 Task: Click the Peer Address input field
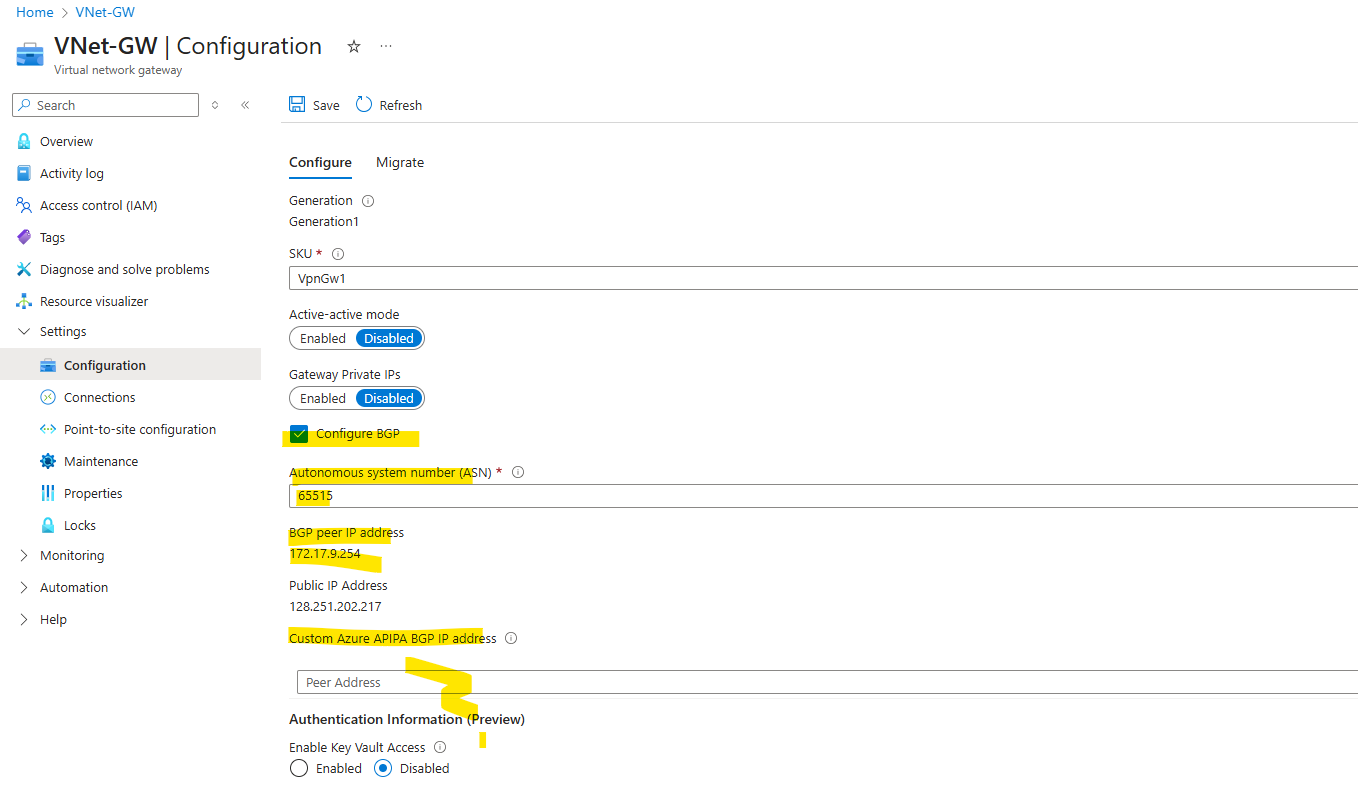pyautogui.click(x=827, y=682)
